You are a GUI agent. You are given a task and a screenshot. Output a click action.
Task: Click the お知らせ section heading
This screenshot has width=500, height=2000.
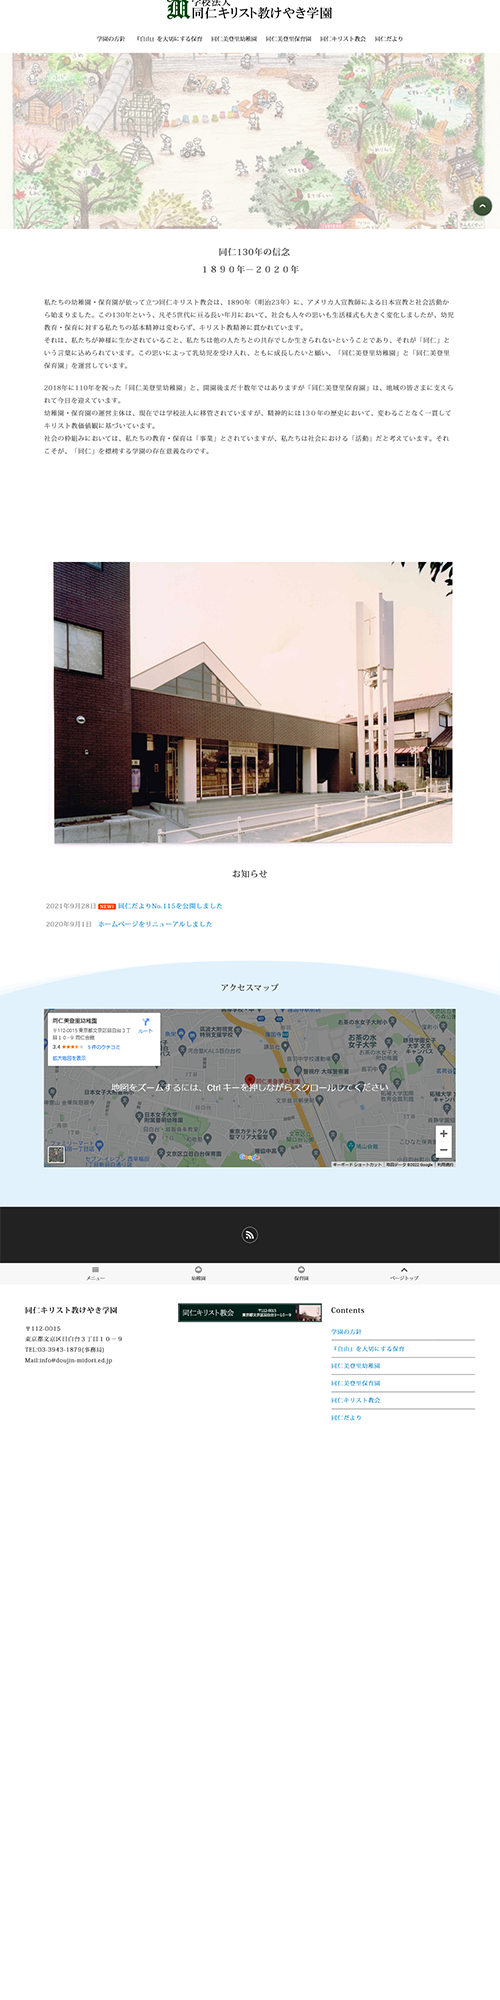pos(250,874)
